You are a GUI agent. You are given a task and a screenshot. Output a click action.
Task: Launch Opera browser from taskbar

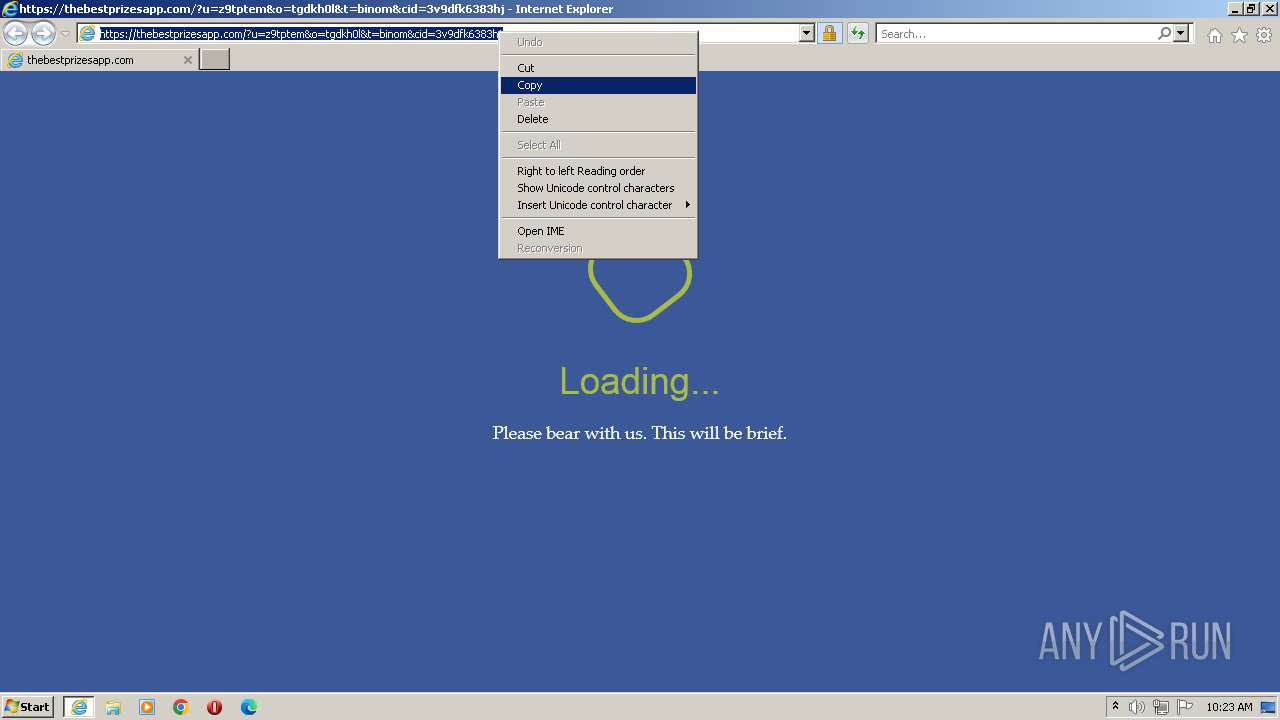point(214,707)
